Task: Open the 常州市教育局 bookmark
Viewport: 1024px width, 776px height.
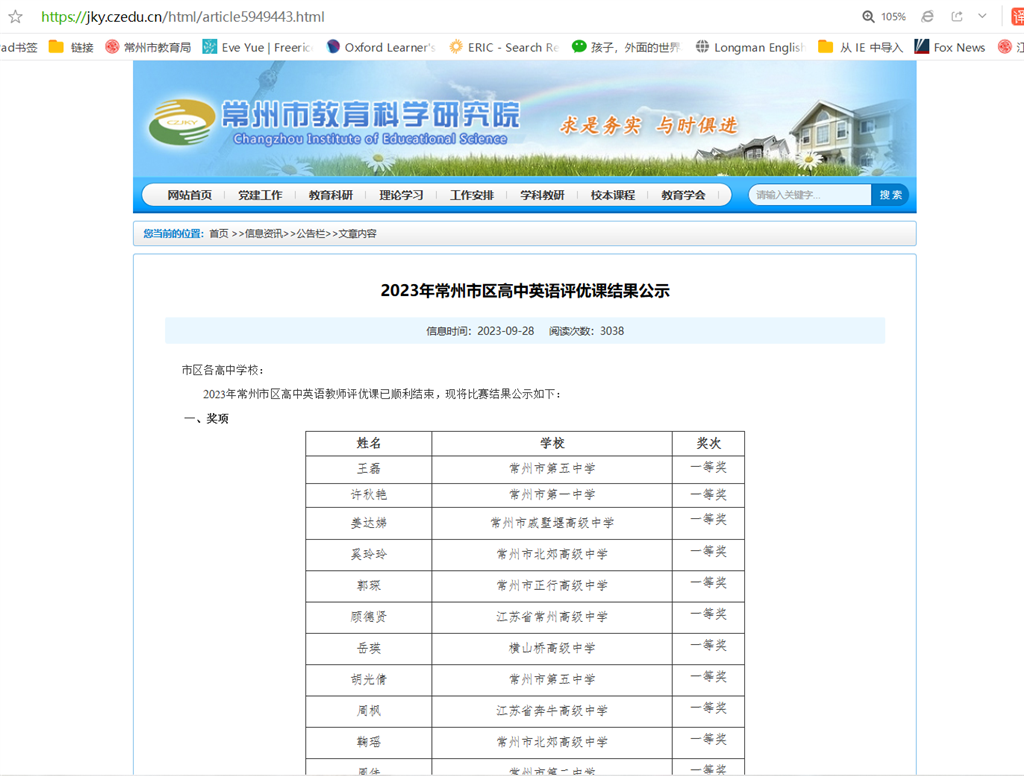Action: (x=148, y=47)
